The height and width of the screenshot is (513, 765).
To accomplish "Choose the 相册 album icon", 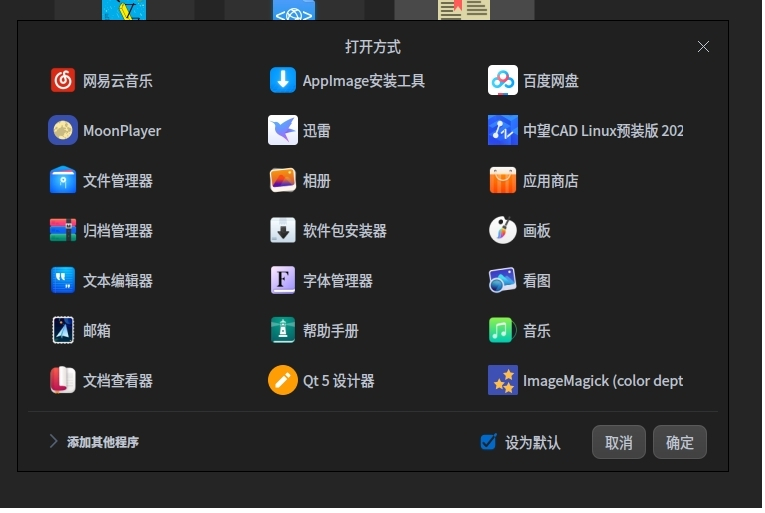I will [283, 181].
